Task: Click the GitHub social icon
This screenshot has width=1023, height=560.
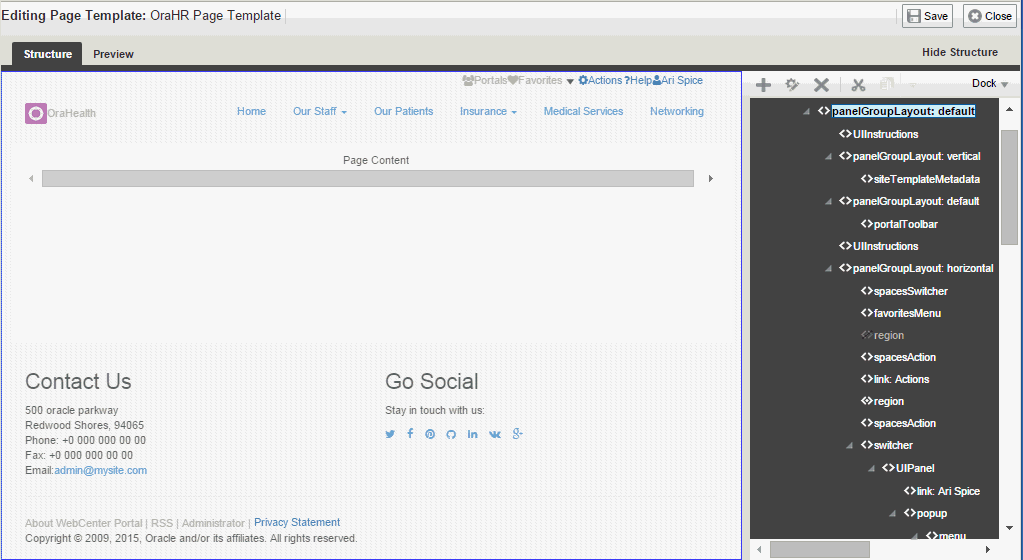Action: tap(451, 434)
